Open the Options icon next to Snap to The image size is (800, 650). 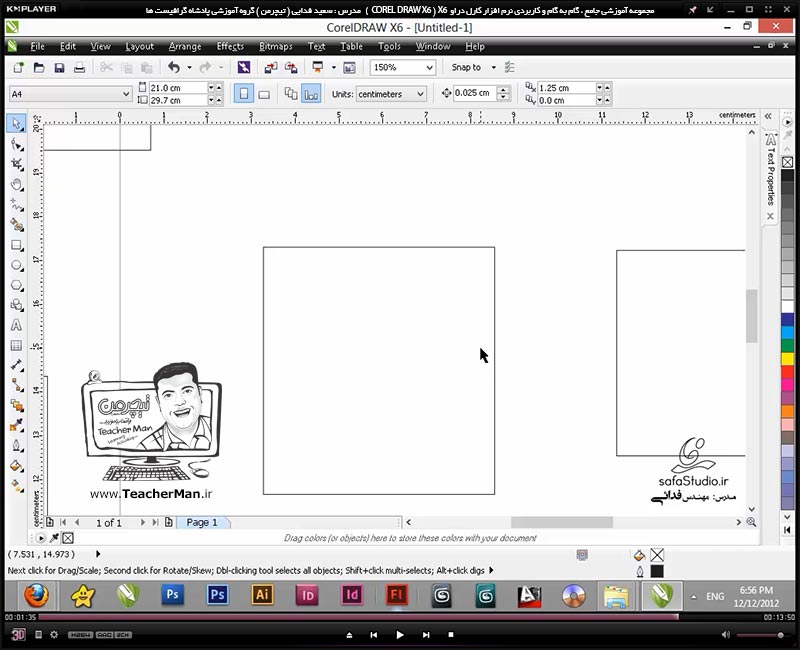pyautogui.click(x=509, y=67)
